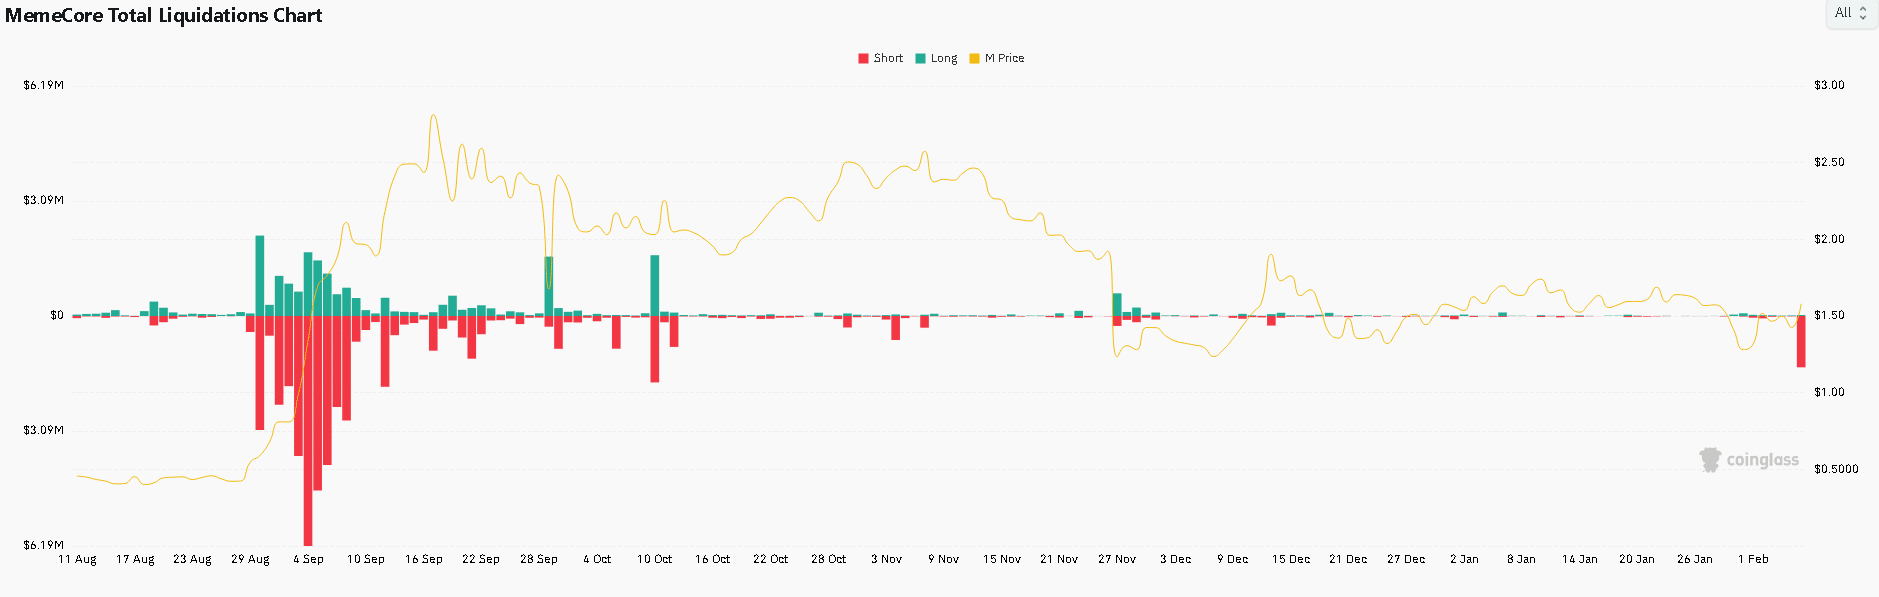Toggle the Short series legend label
This screenshot has height=597, width=1879.
point(888,59)
